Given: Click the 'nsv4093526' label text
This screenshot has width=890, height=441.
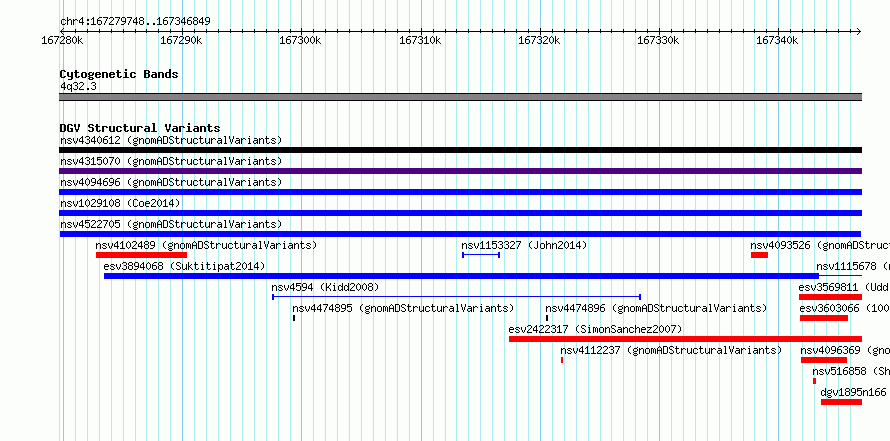Looking at the screenshot, I should [x=780, y=245].
